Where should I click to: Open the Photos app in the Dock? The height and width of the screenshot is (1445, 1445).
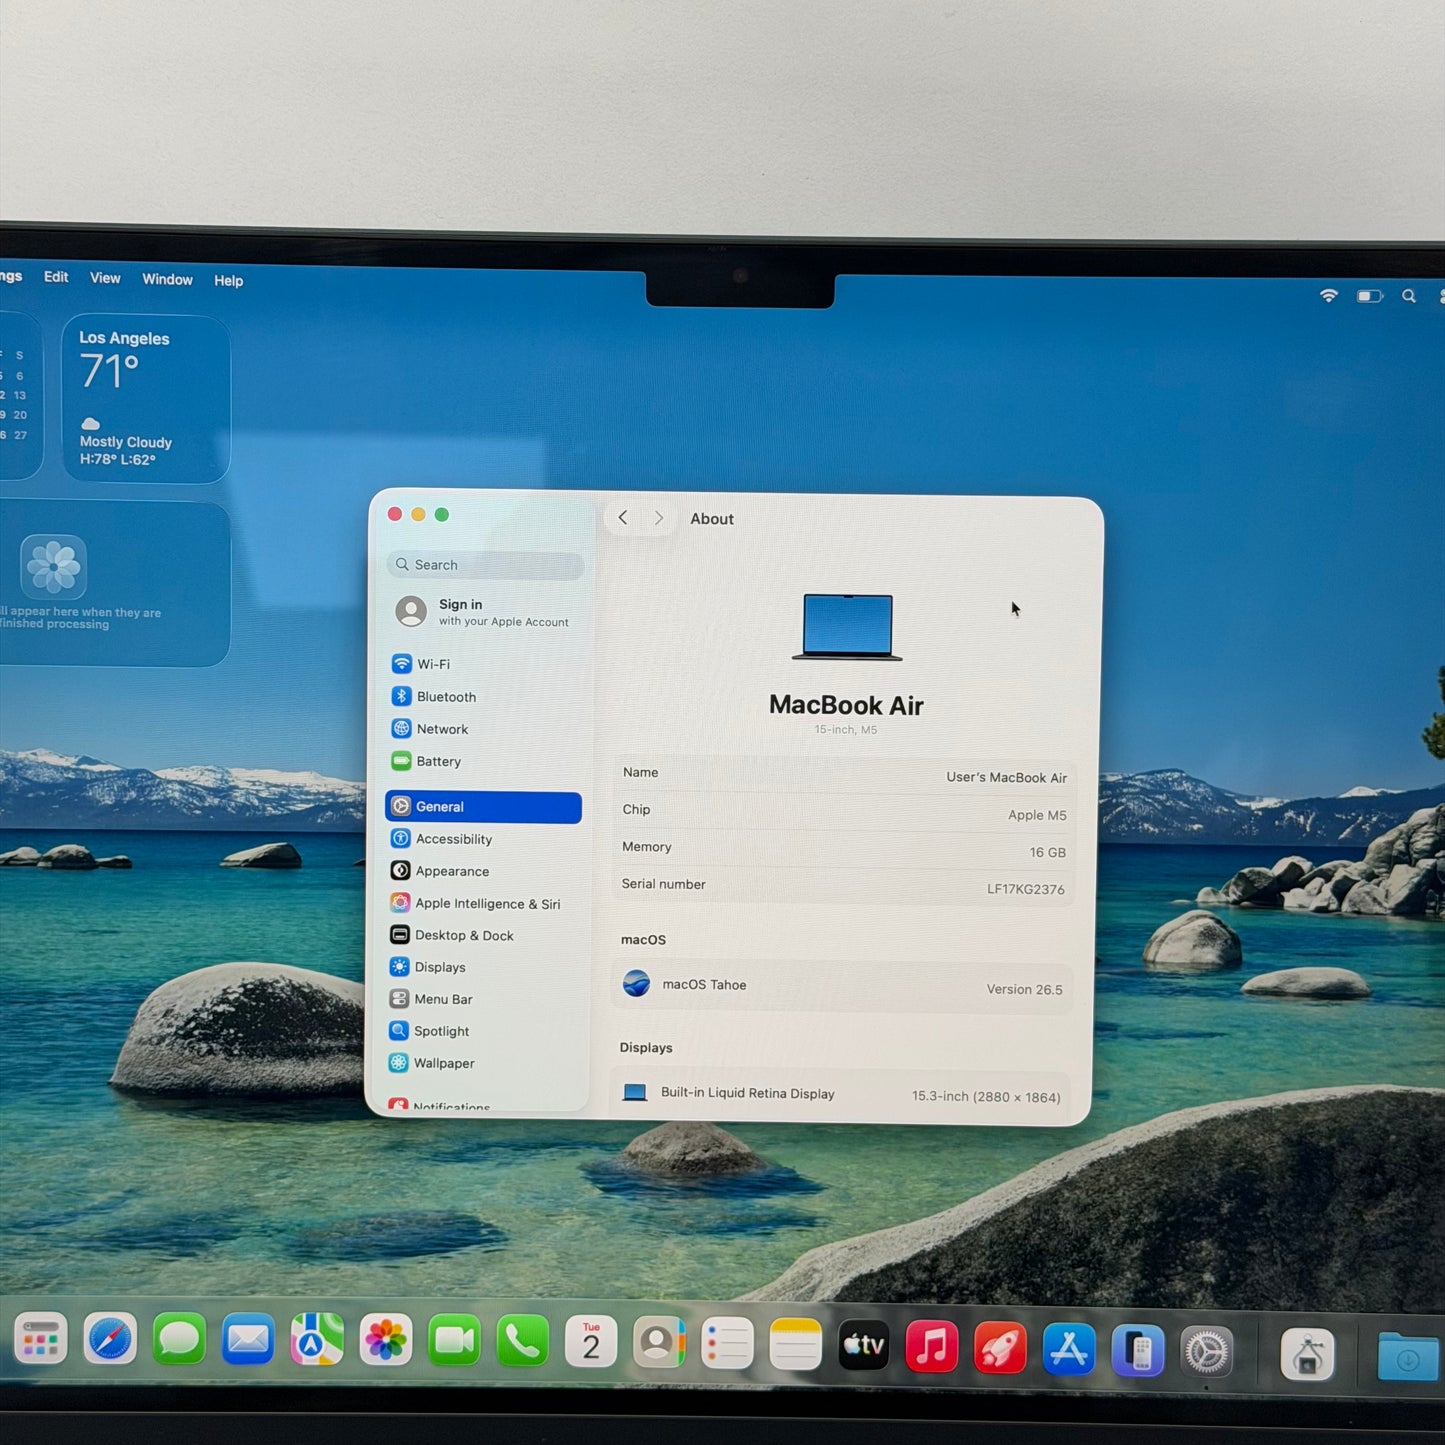click(386, 1339)
